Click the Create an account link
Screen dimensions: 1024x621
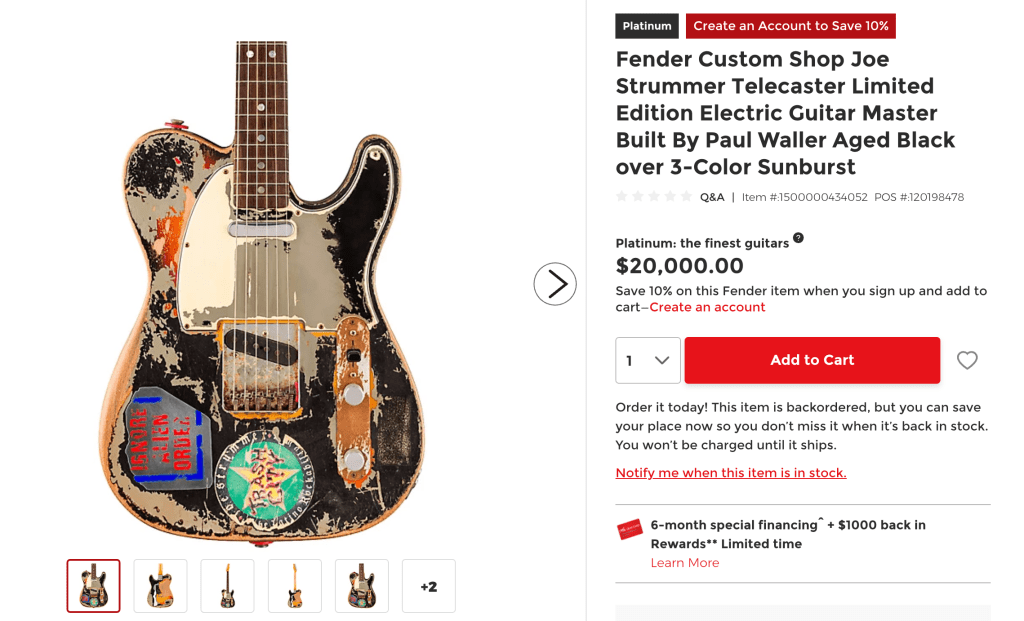click(707, 307)
